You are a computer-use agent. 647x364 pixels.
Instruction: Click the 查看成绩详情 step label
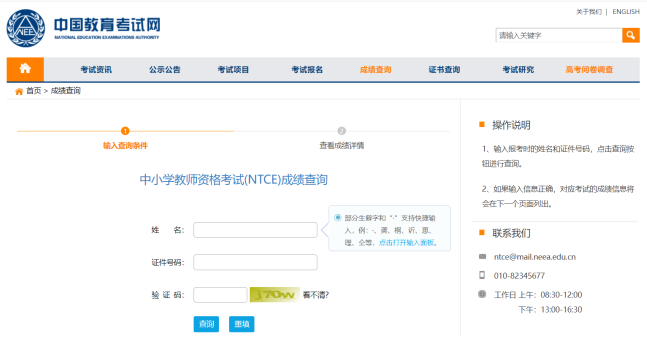point(342,145)
